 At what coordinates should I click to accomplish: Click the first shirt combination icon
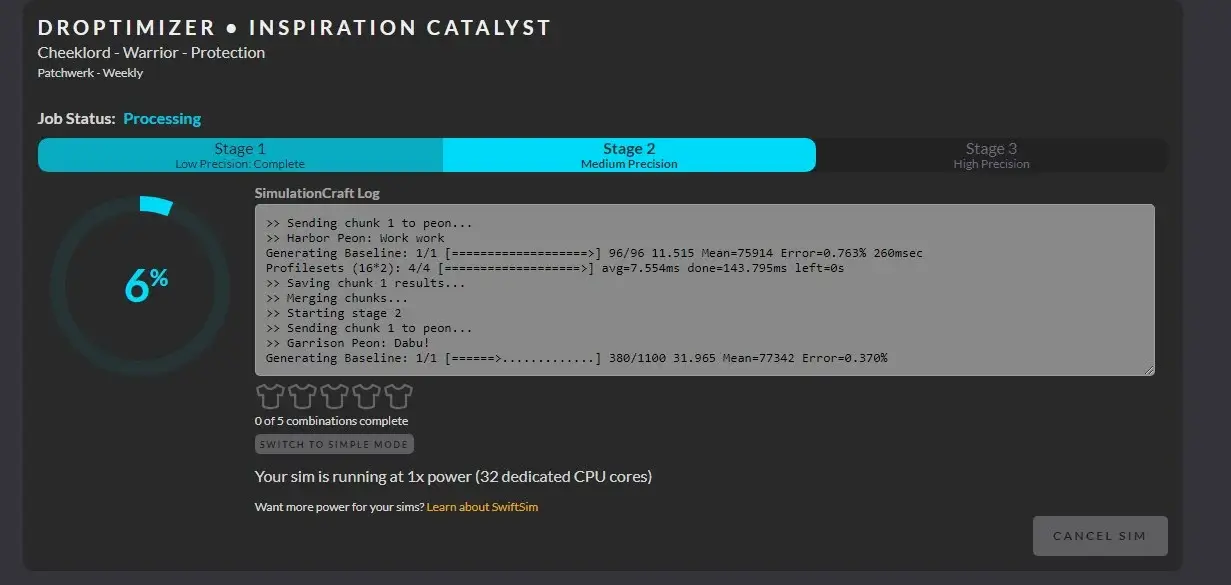tap(270, 397)
